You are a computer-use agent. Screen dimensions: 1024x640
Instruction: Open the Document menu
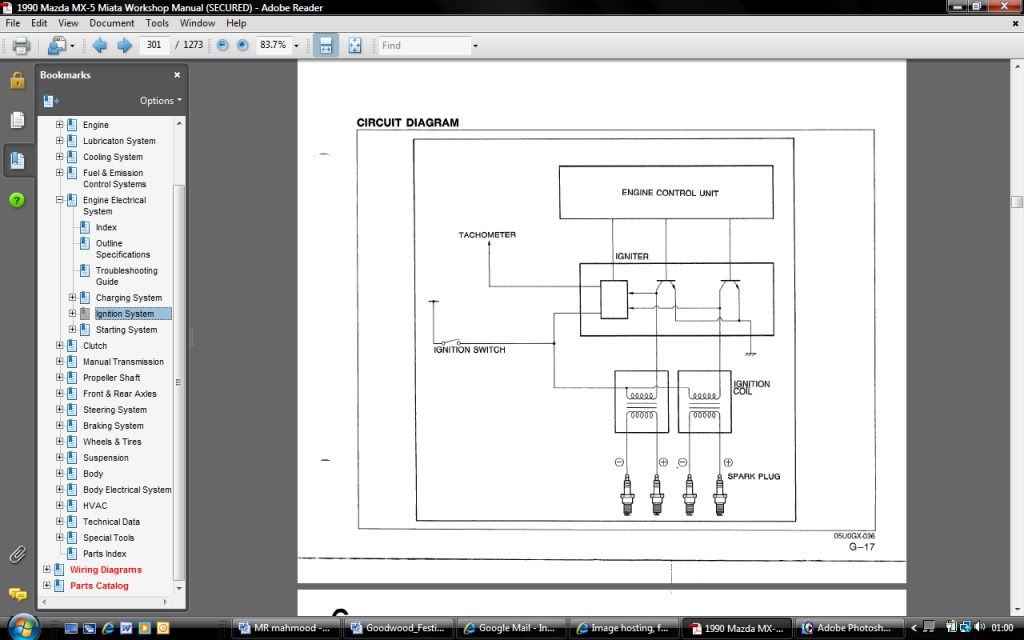pos(112,23)
